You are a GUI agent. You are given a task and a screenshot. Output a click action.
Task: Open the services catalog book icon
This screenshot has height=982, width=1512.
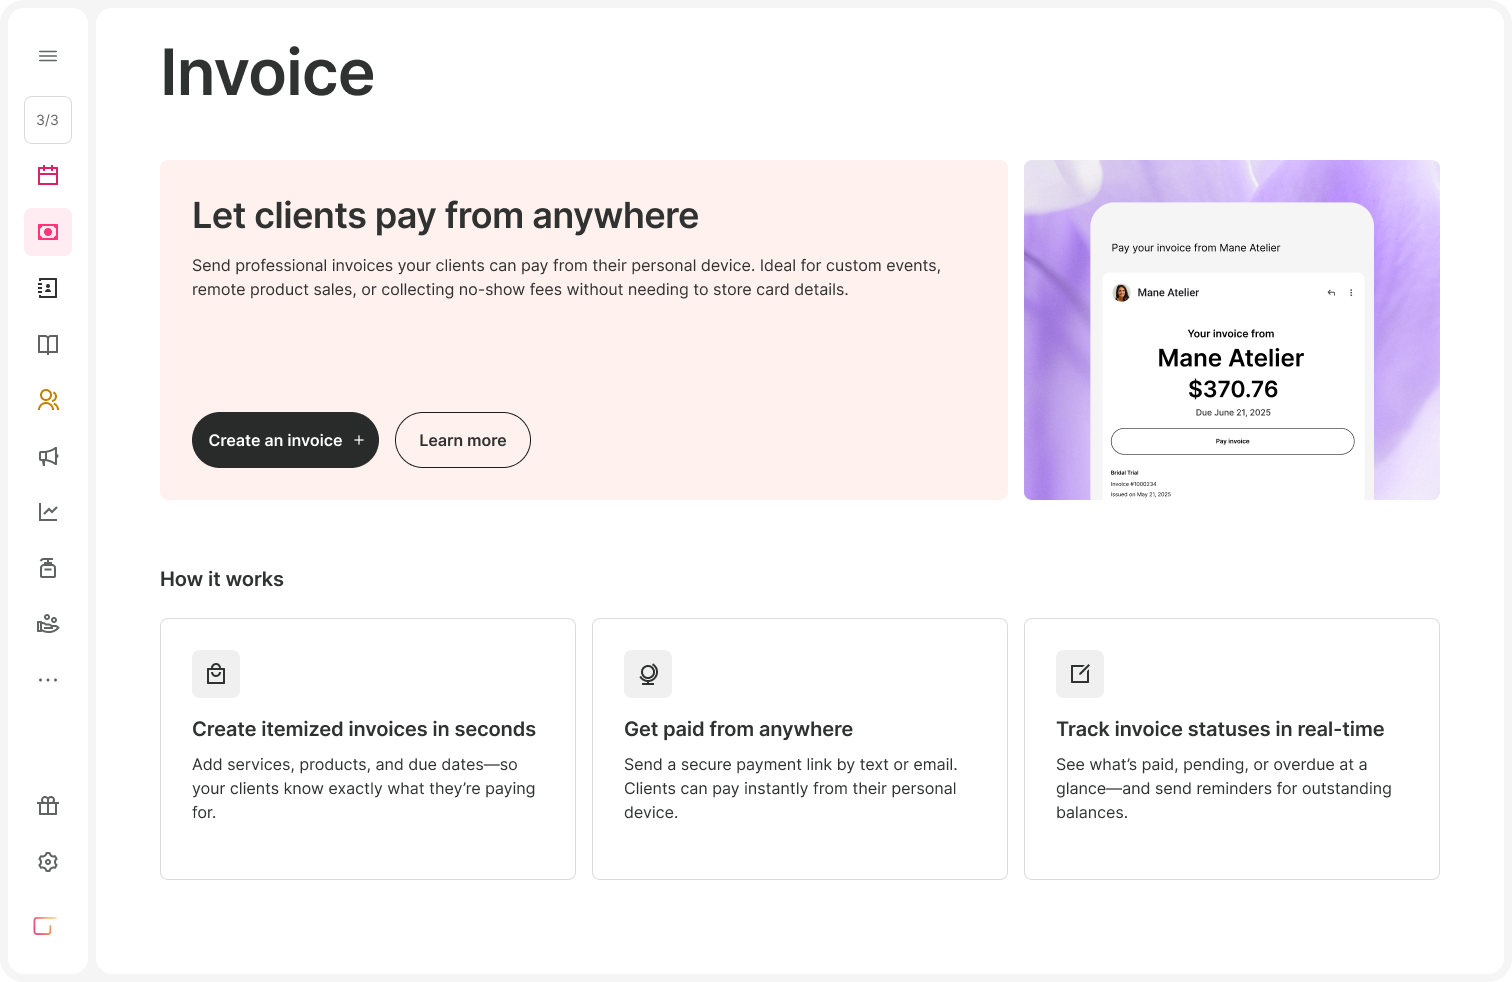point(48,344)
